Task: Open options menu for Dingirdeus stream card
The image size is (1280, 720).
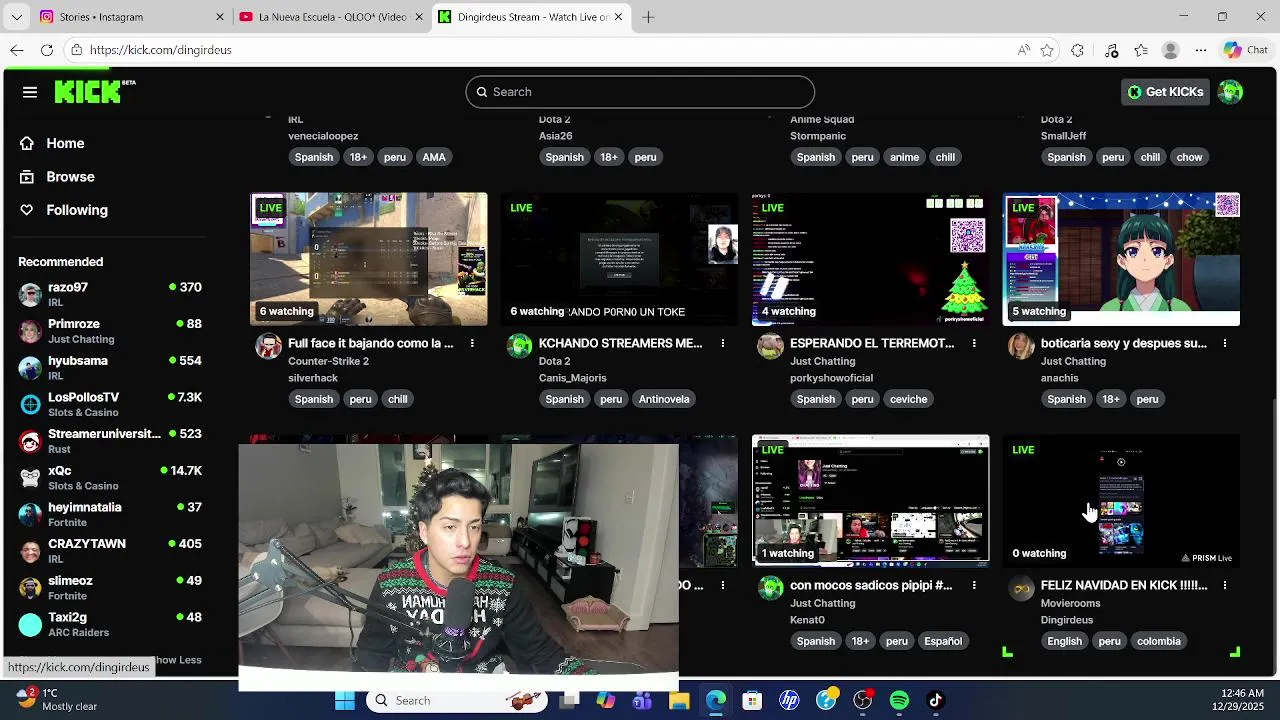Action: 1225,585
